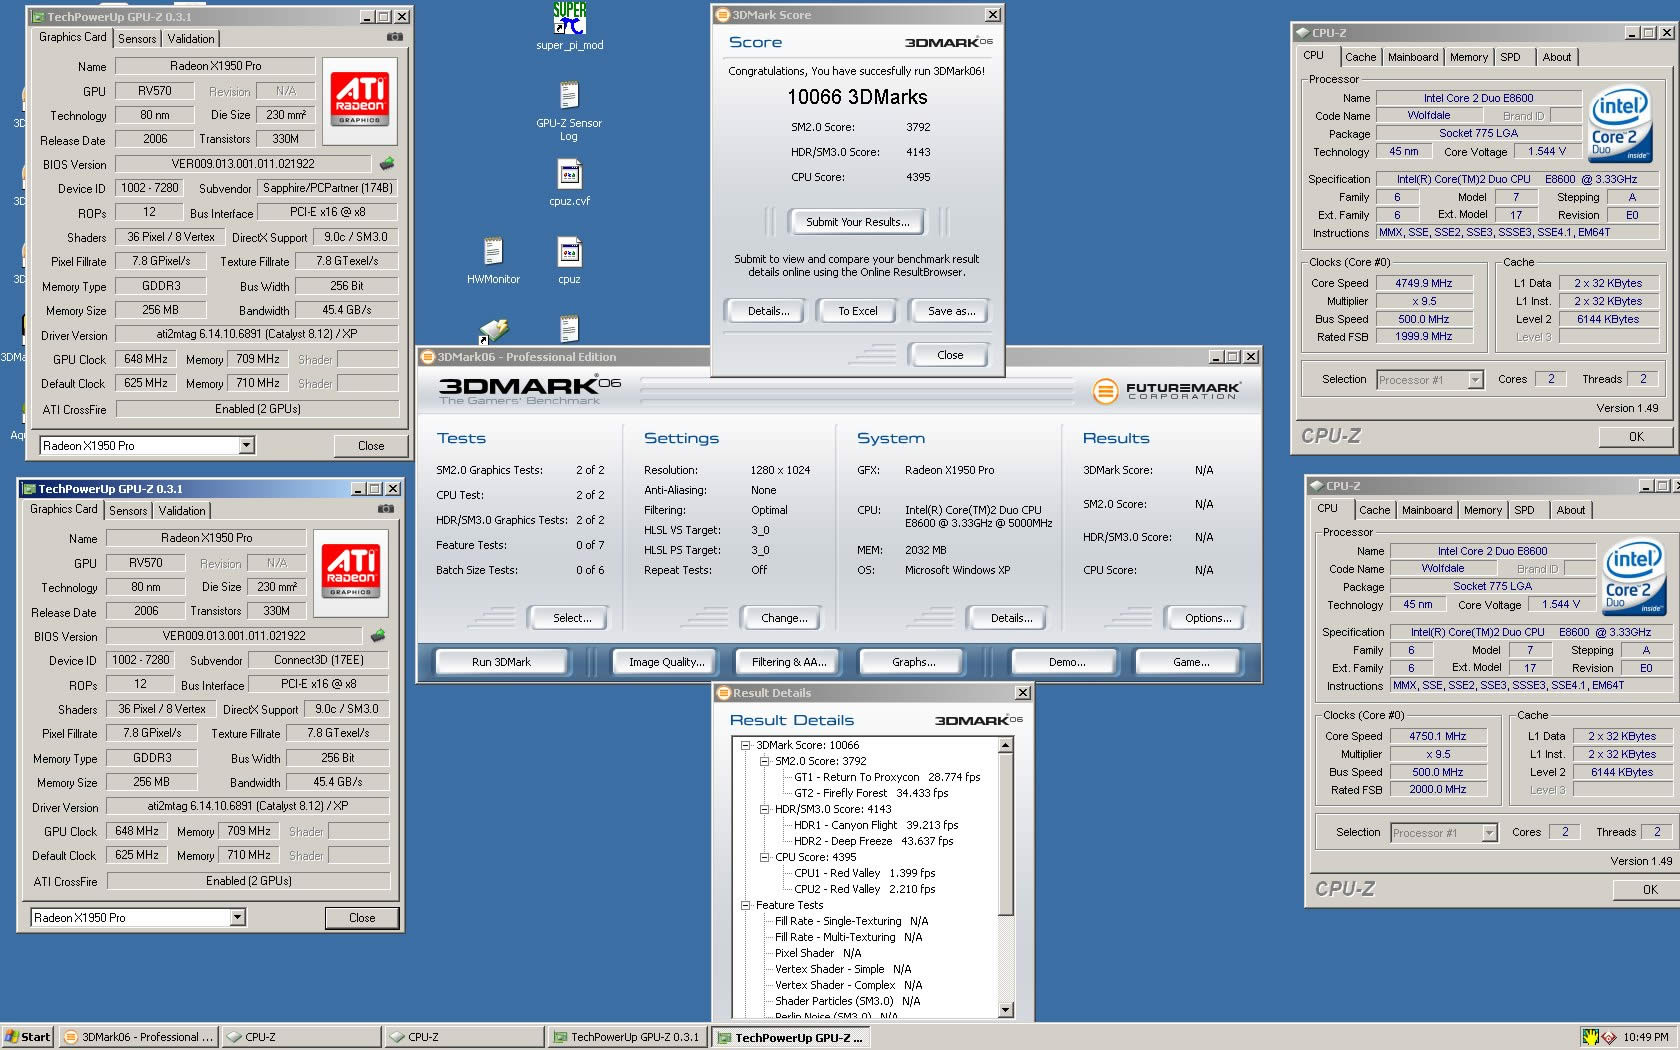Open the cpuz.cvf file icon
The image size is (1680, 1050).
click(x=569, y=182)
